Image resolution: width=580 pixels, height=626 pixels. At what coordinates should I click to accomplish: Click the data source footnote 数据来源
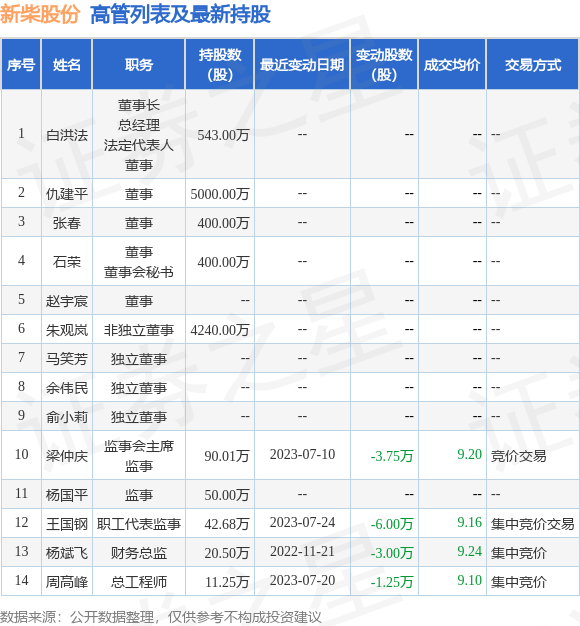[160, 617]
